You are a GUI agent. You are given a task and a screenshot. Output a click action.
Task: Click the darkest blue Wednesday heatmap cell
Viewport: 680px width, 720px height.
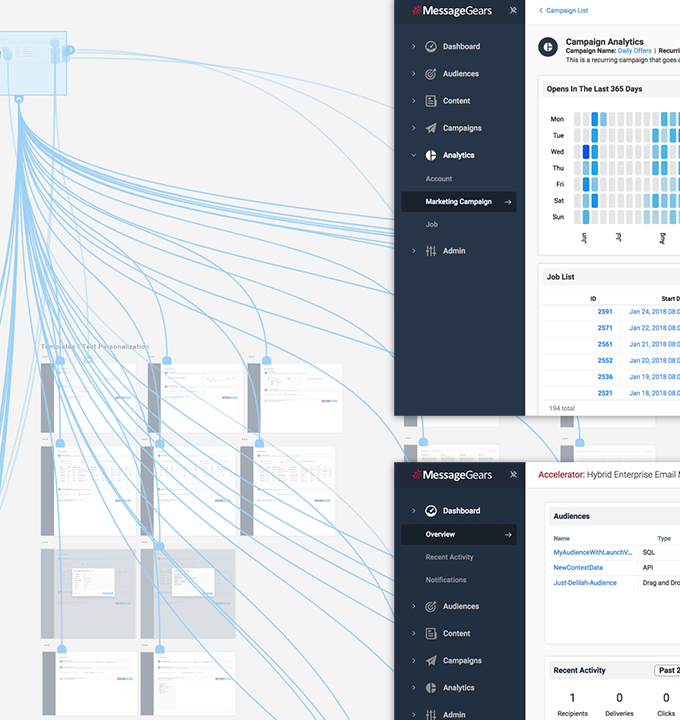pos(584,152)
